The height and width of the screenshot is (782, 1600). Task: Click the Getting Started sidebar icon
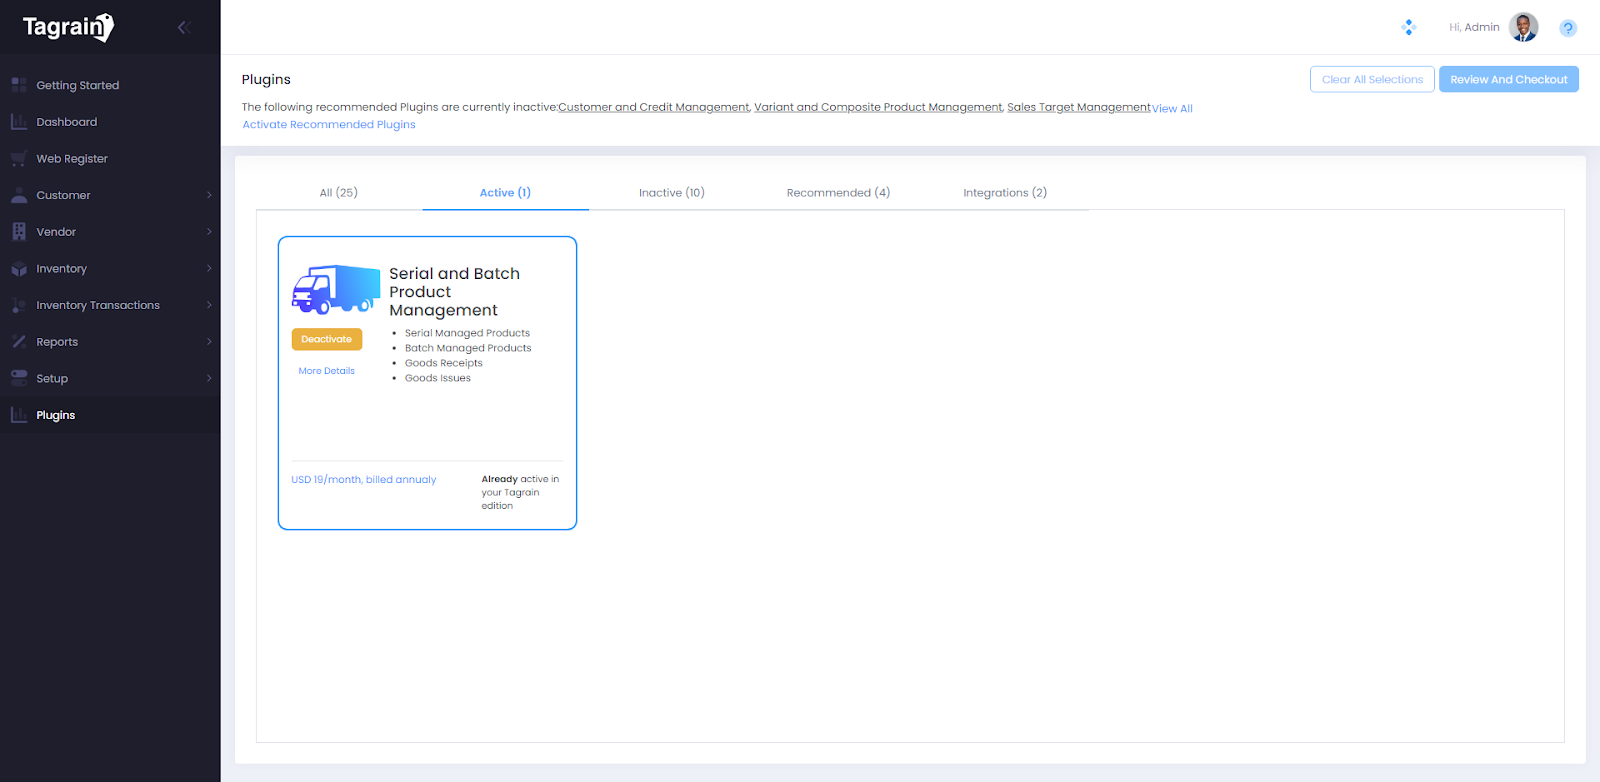(19, 85)
